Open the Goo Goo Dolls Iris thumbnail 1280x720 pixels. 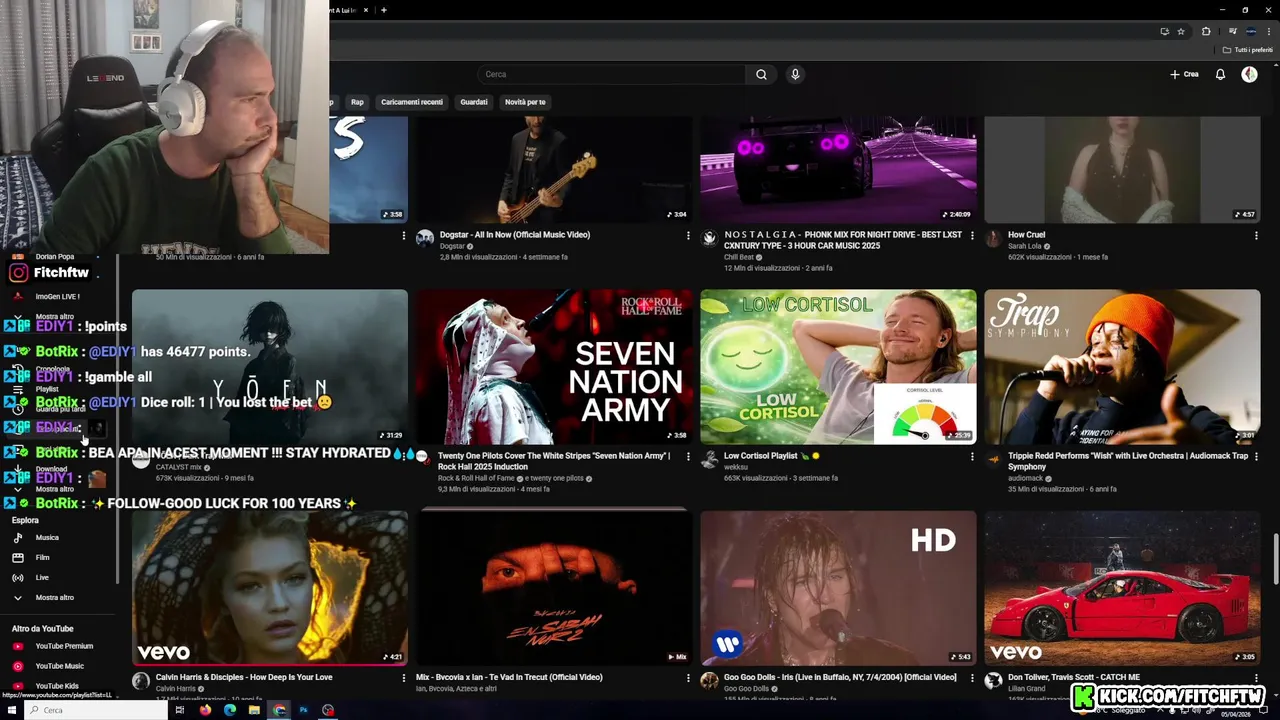point(838,588)
